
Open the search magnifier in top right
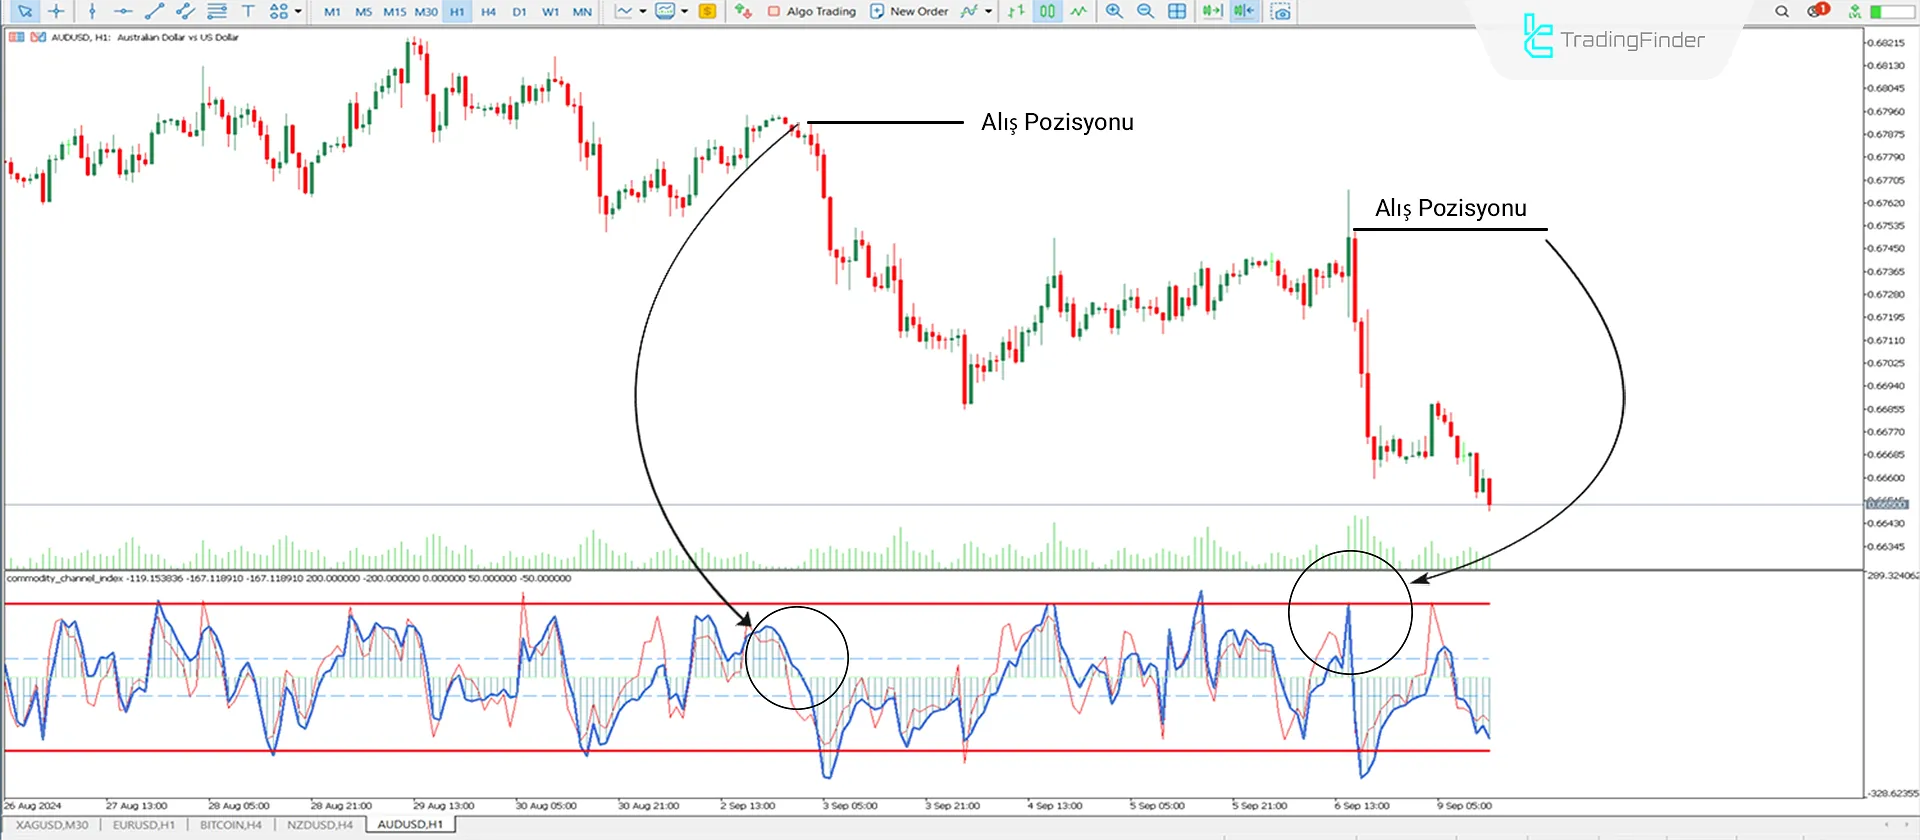click(1782, 11)
